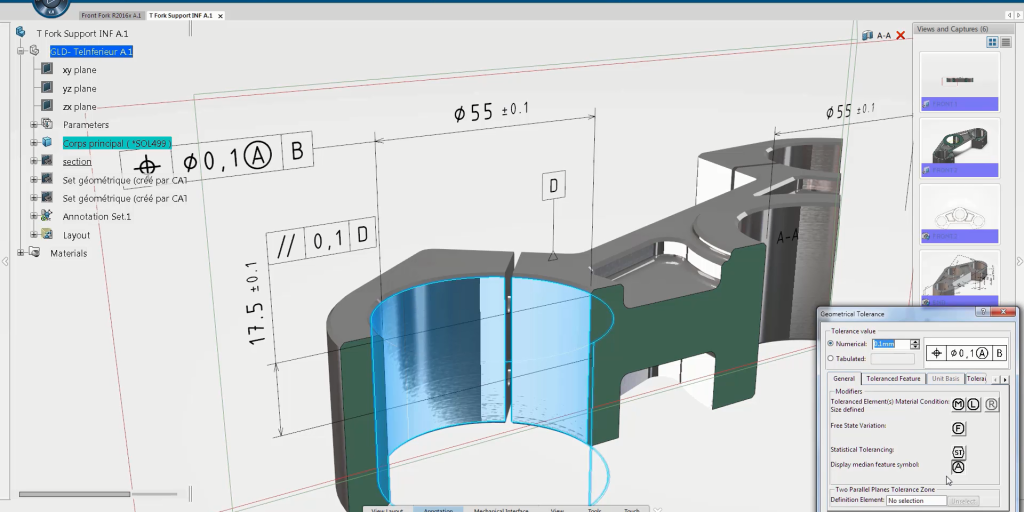Expand the Parameters tree node
Screen dimensions: 1024x512
coord(33,124)
